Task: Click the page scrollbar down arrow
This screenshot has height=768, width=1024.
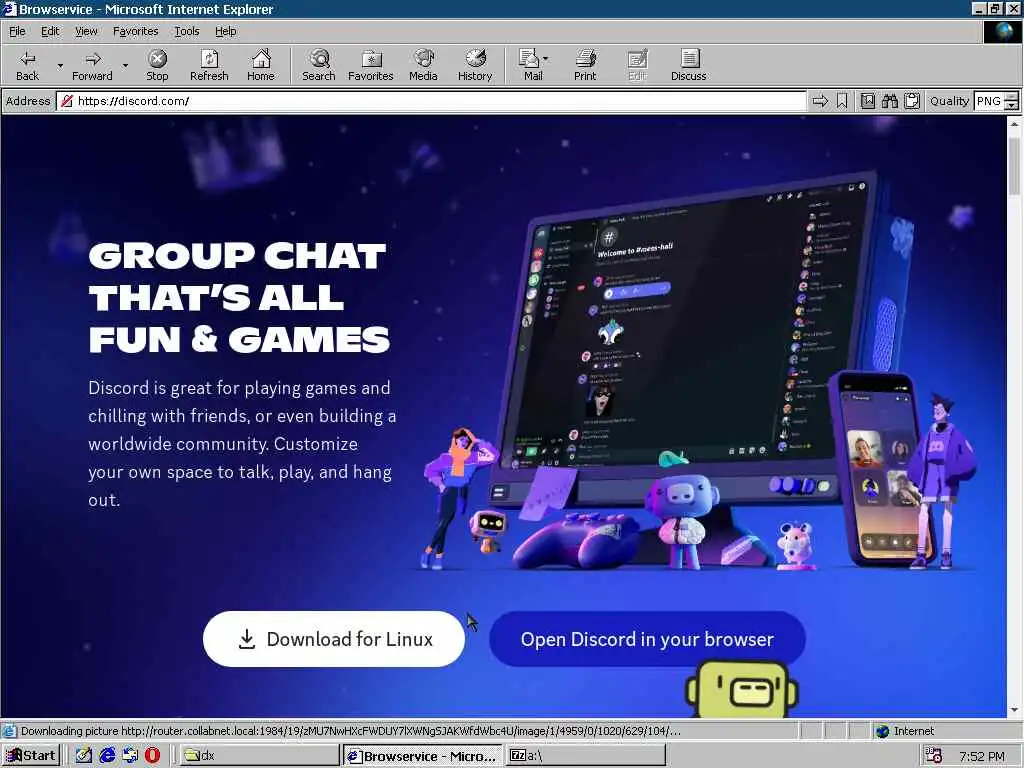Action: (1014, 710)
